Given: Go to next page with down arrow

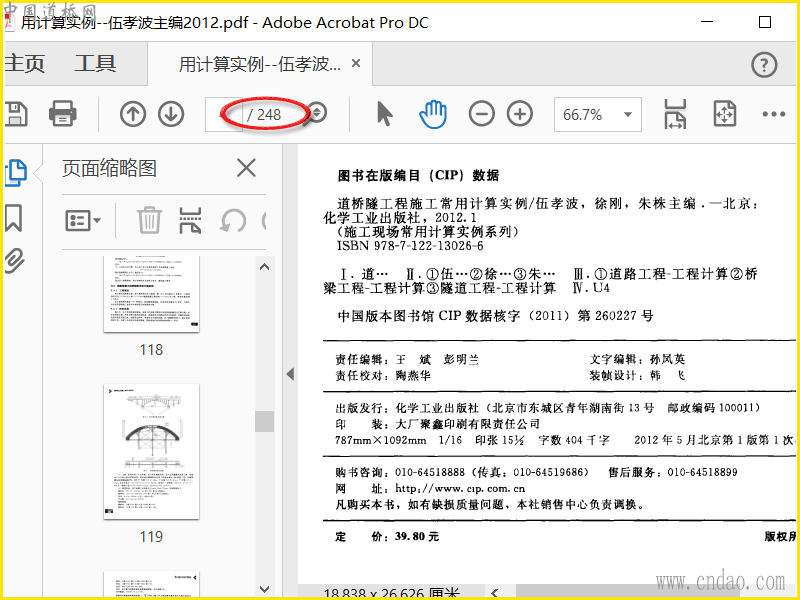Looking at the screenshot, I should (171, 114).
